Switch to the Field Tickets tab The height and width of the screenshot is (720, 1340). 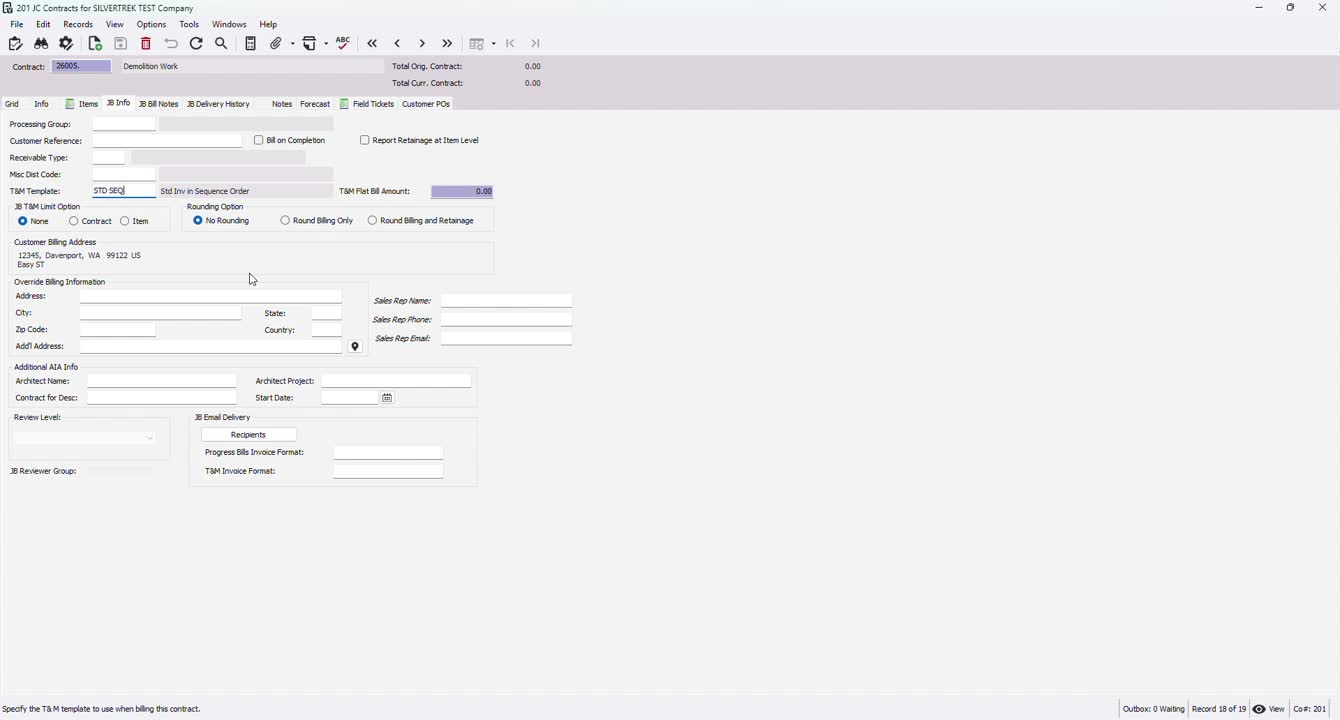367,104
